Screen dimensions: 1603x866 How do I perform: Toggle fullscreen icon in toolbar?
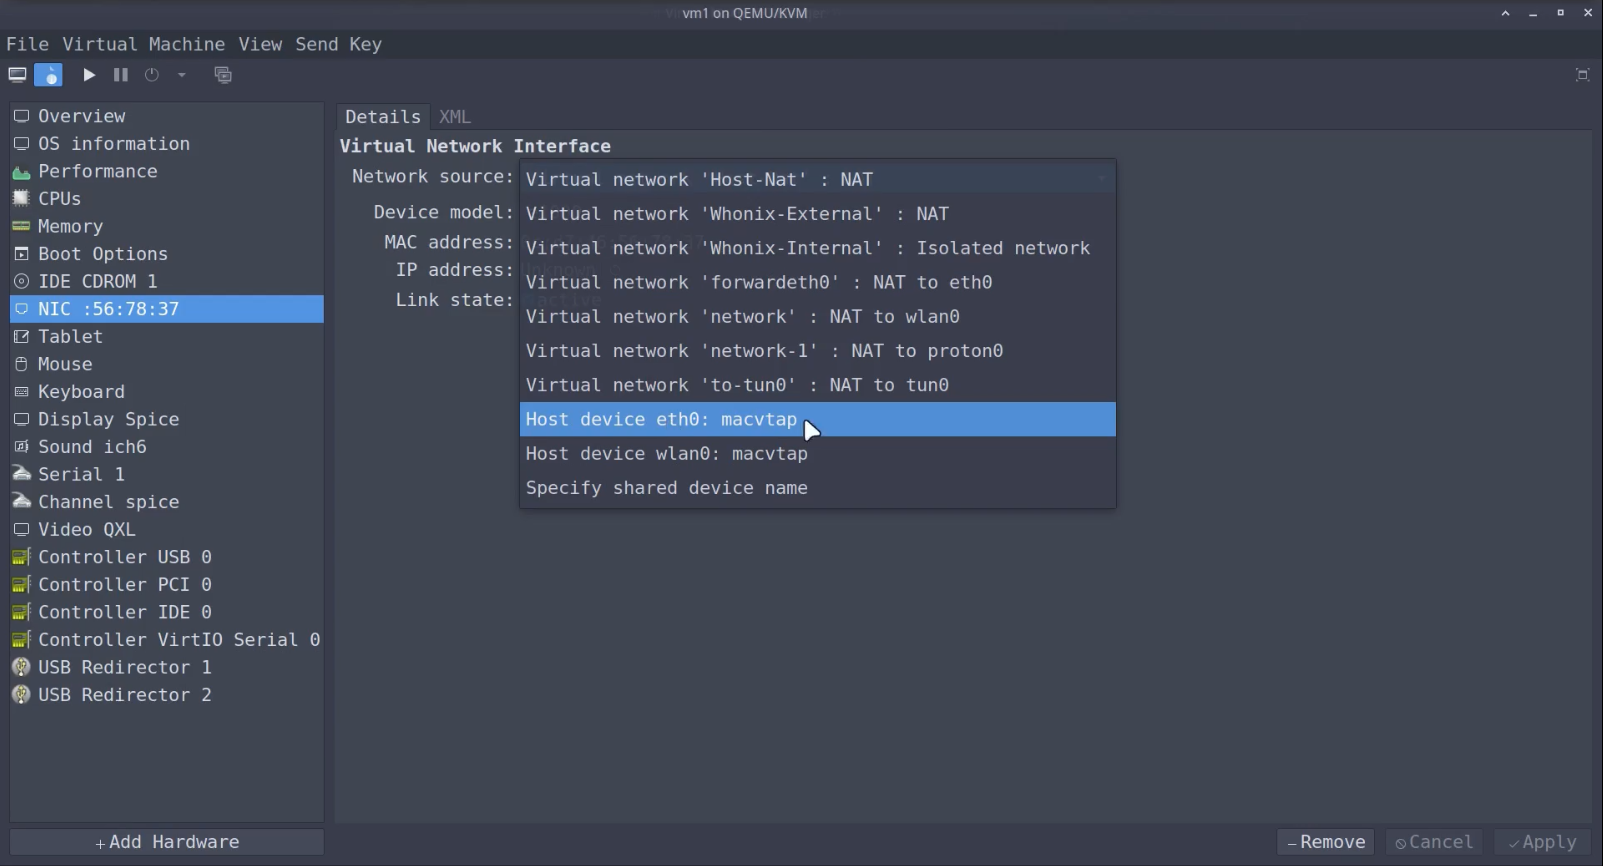click(1582, 75)
